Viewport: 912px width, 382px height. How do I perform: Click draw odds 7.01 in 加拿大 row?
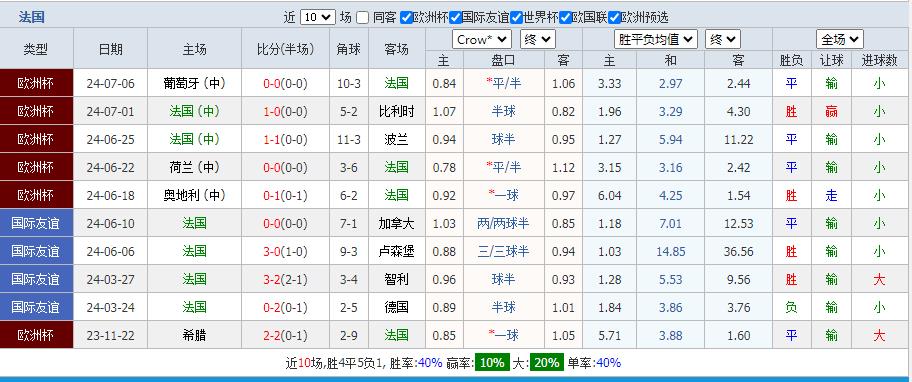tap(671, 223)
